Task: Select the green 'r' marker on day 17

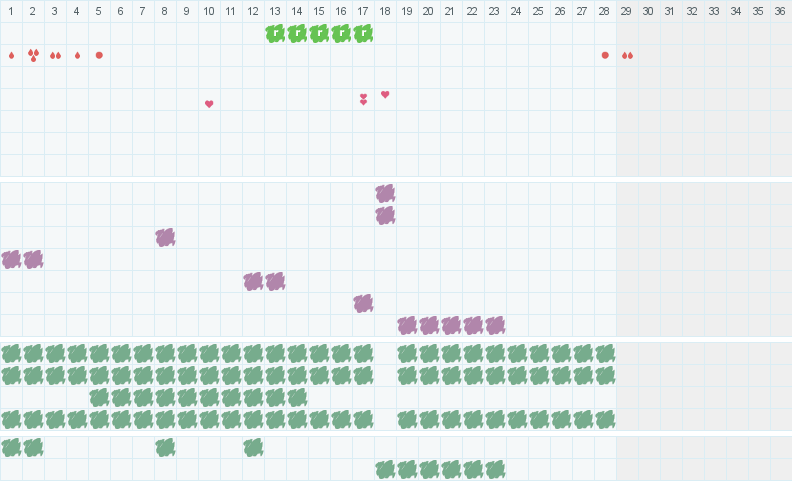Action: pos(363,34)
